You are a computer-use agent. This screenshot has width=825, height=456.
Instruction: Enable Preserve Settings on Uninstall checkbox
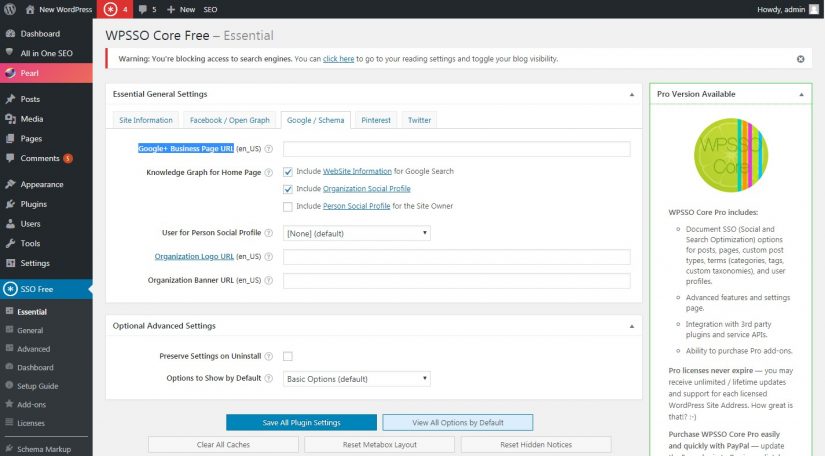coord(288,356)
